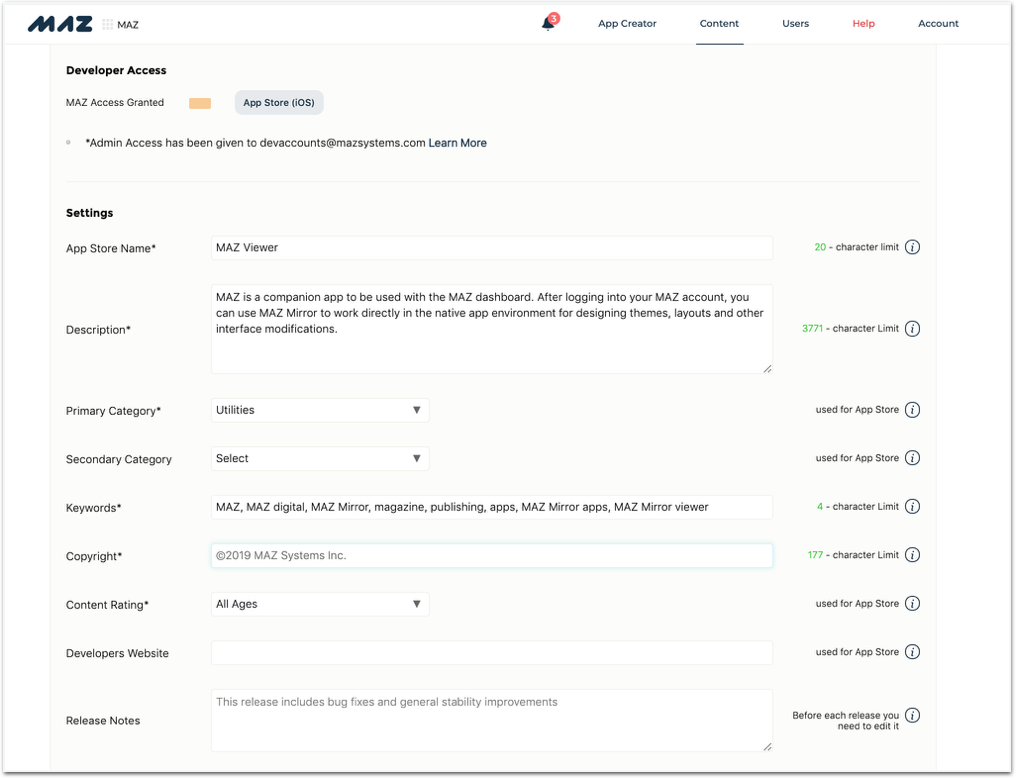
Task: Switch to the Content tab
Action: [719, 24]
